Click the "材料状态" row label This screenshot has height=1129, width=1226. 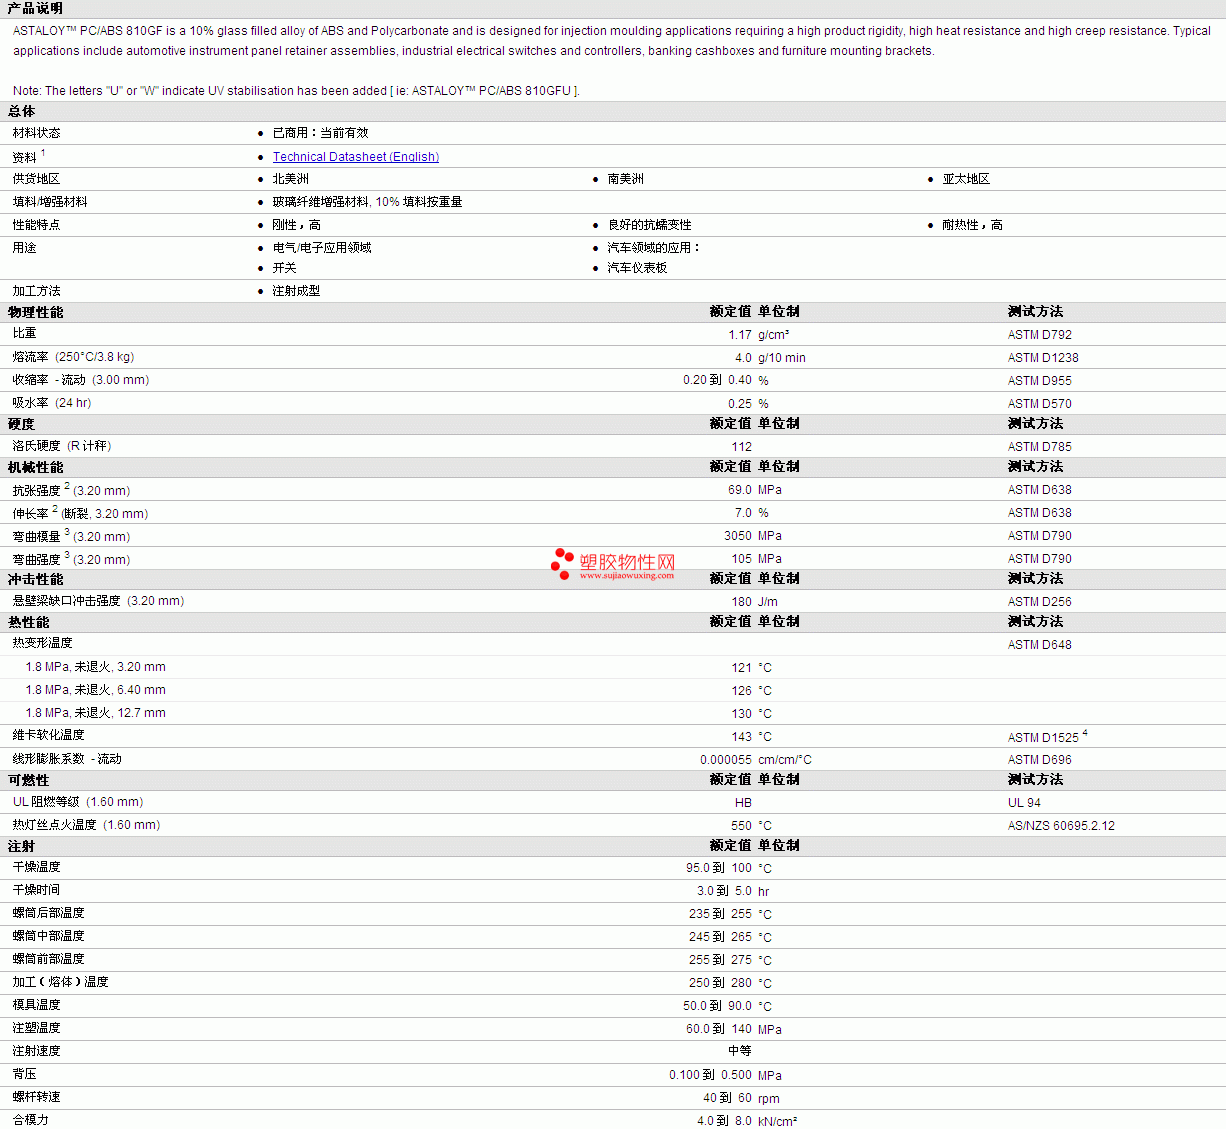point(36,133)
